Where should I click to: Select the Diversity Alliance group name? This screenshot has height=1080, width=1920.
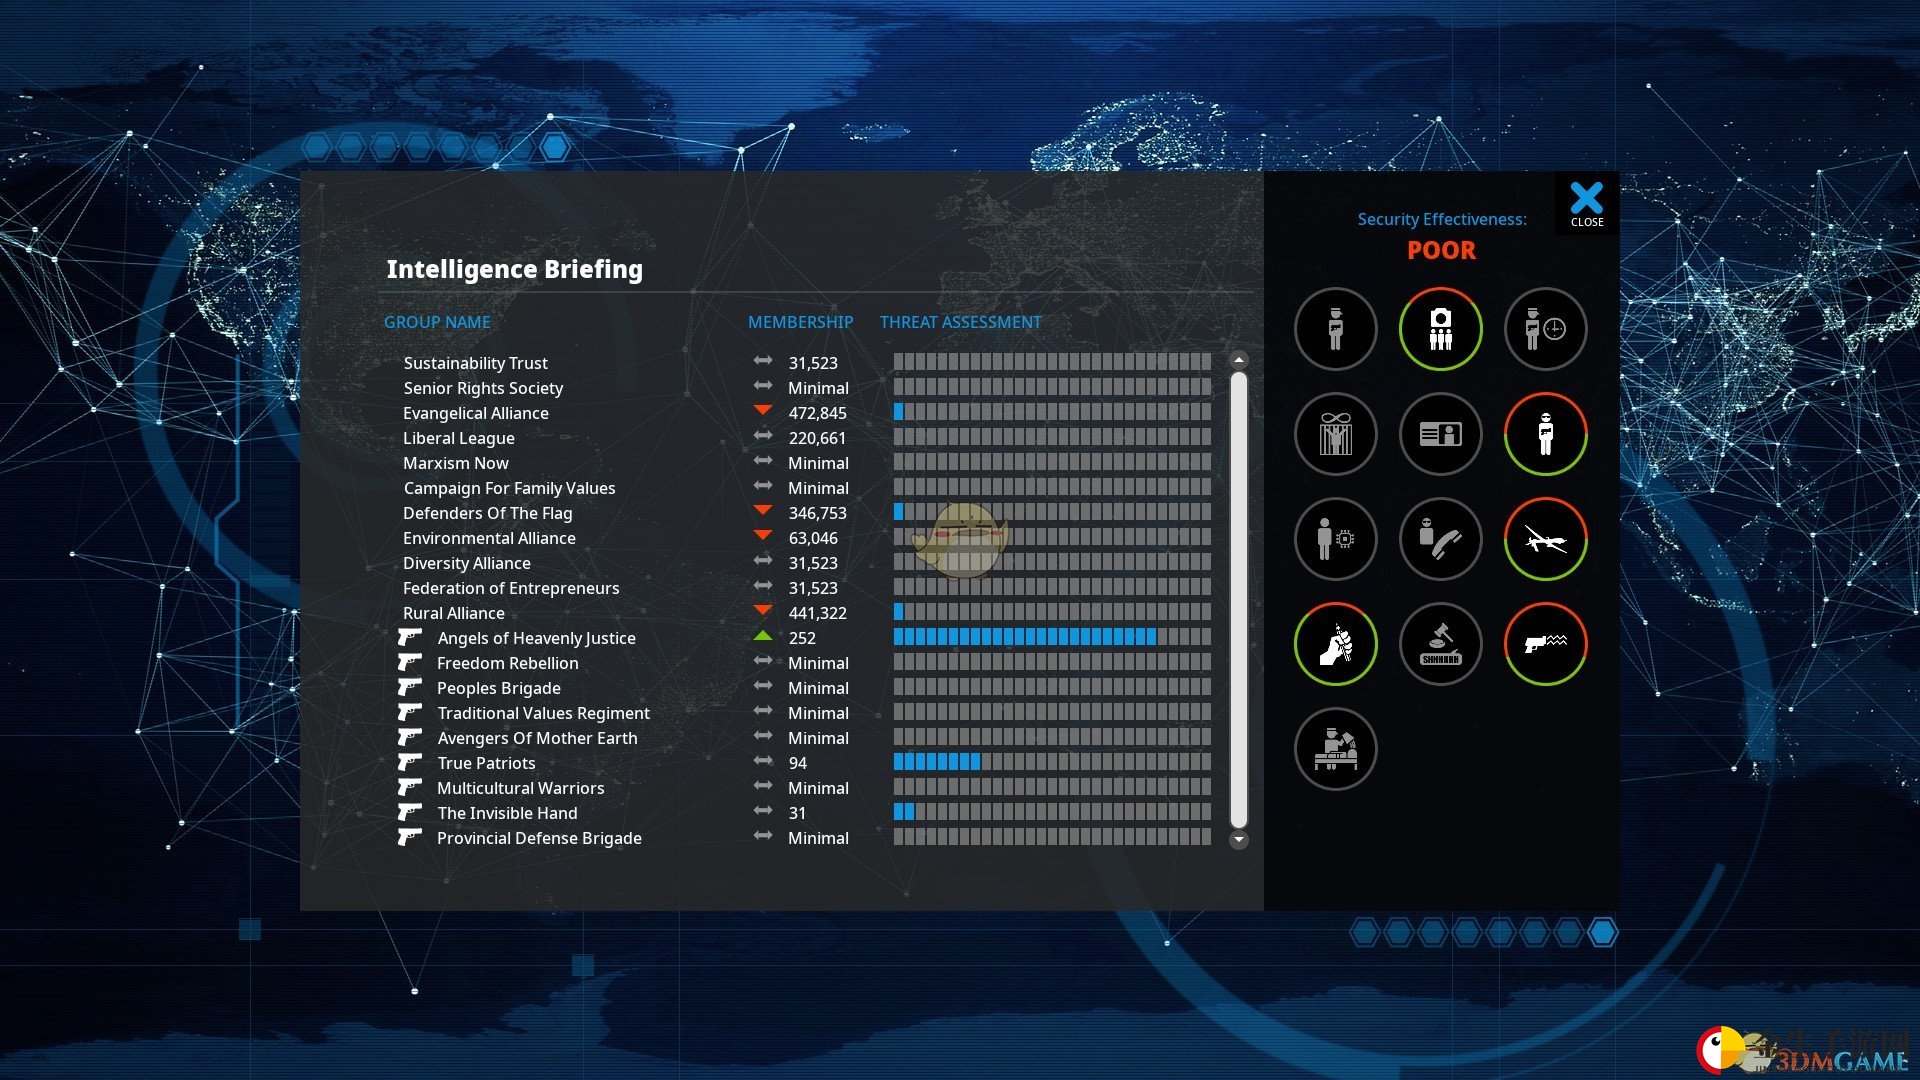tap(467, 563)
